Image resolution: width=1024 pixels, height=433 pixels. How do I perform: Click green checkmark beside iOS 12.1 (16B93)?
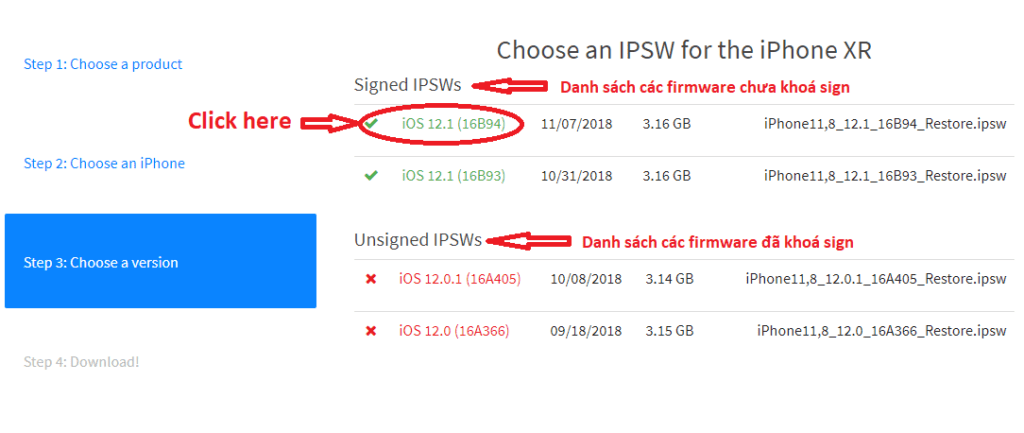tap(371, 175)
